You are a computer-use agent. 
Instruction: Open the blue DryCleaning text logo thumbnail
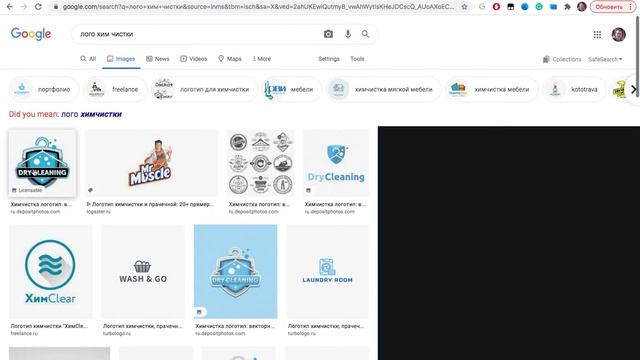pos(336,163)
